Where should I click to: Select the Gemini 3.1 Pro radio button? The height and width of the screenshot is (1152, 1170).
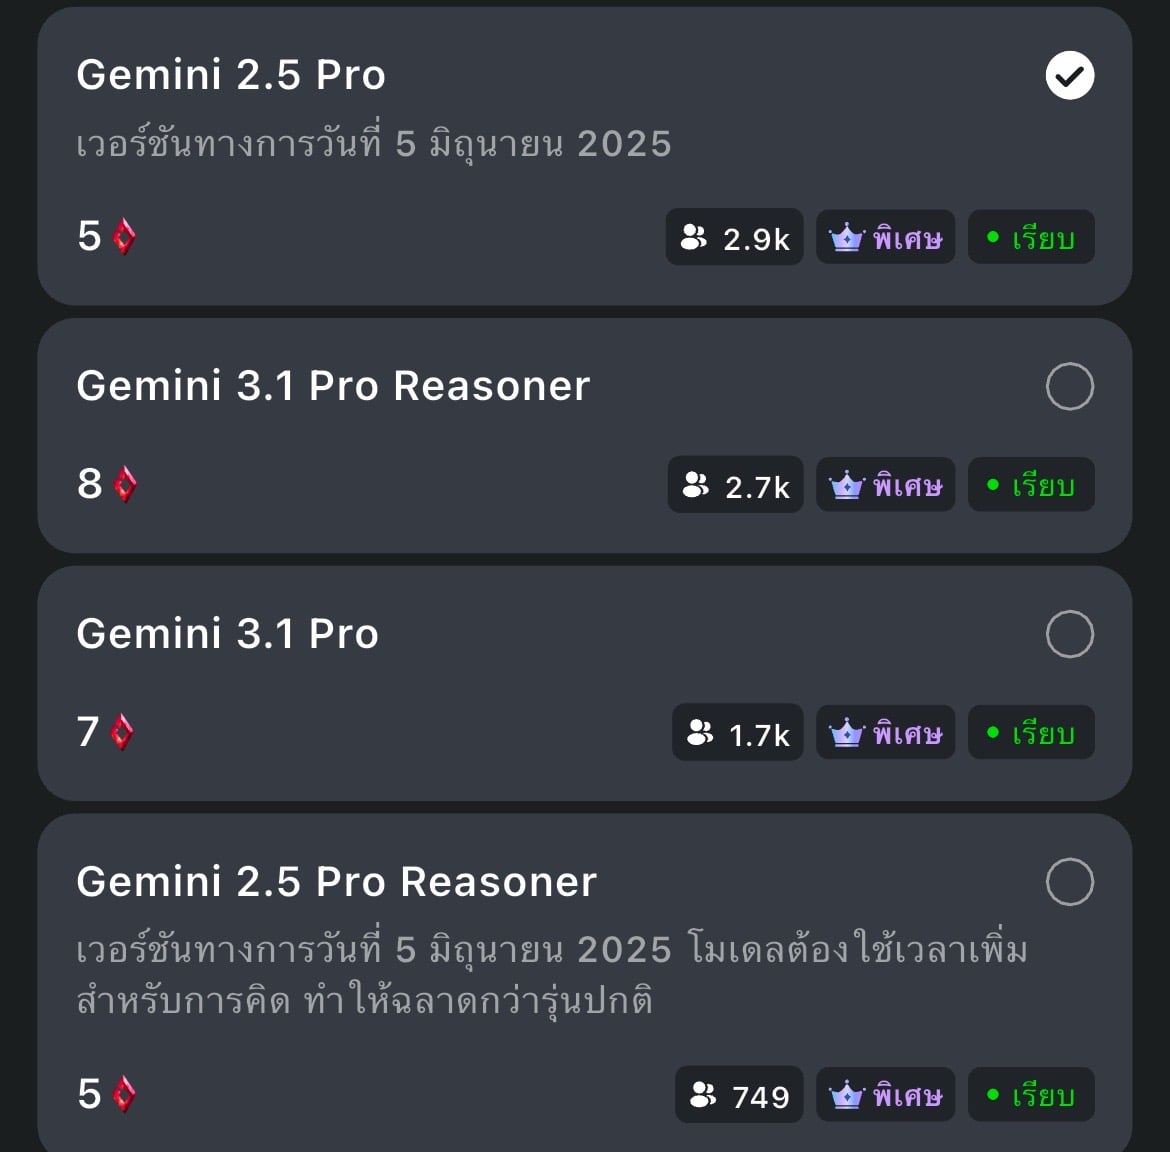tap(1069, 634)
